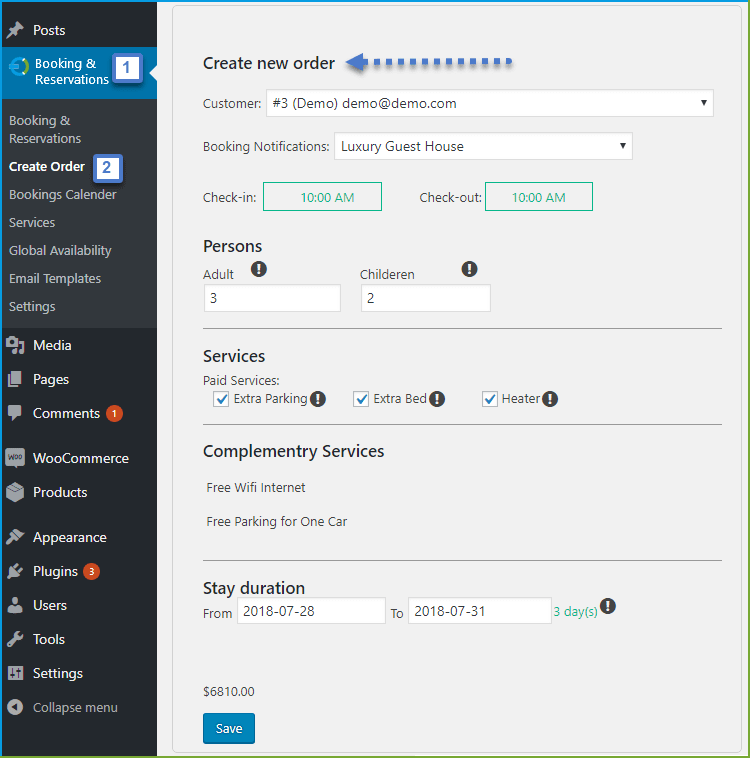Click info icon beside Heater
This screenshot has width=750, height=758.
(x=550, y=399)
